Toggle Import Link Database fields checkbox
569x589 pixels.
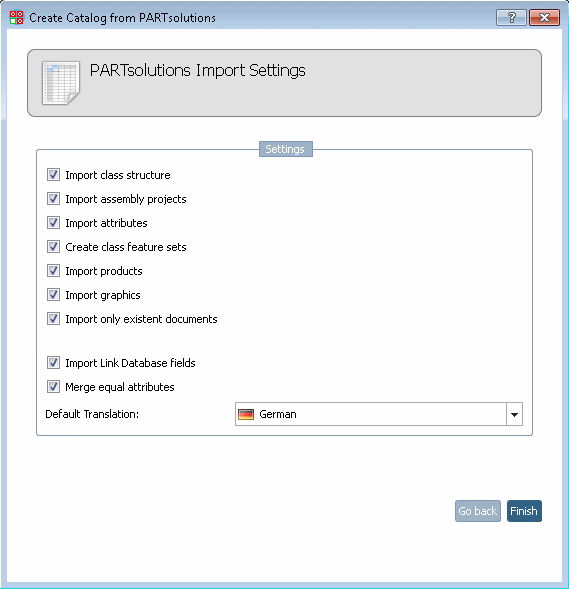point(53,363)
